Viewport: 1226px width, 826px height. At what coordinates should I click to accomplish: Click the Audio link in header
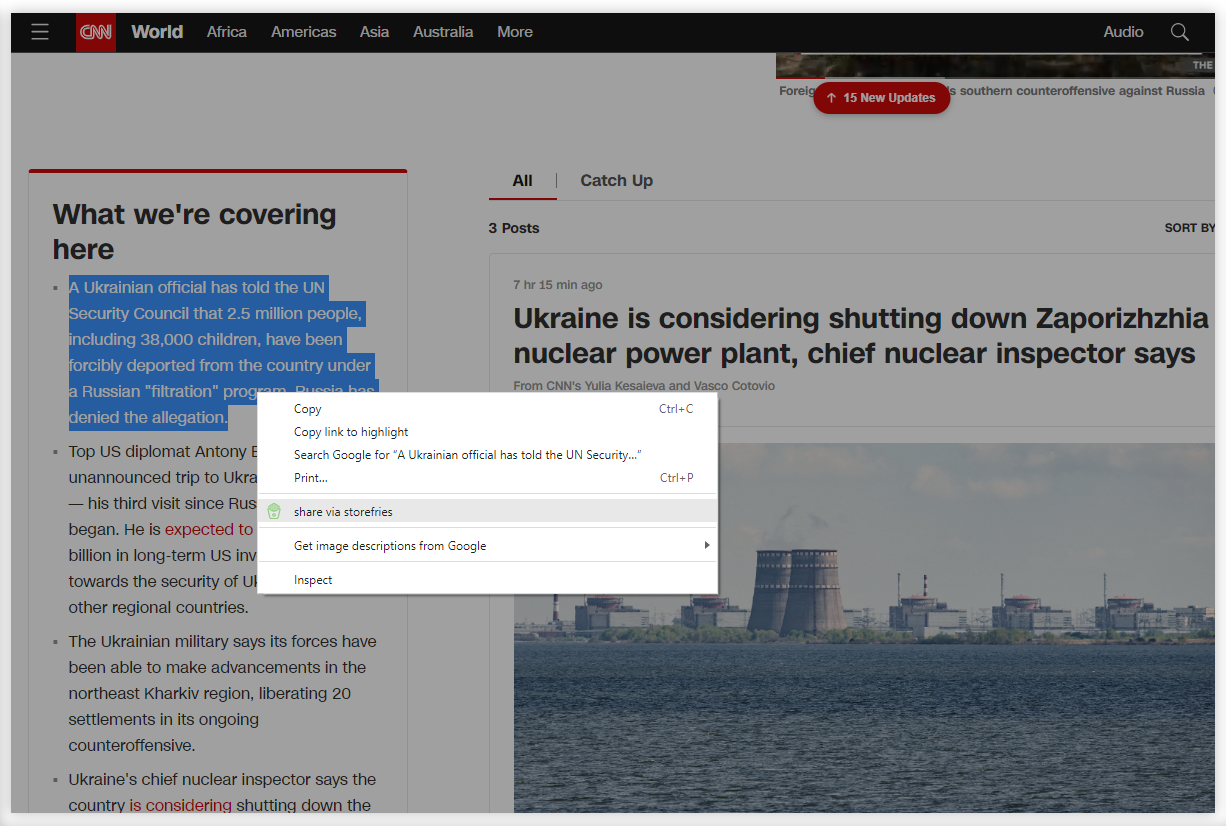pos(1123,32)
